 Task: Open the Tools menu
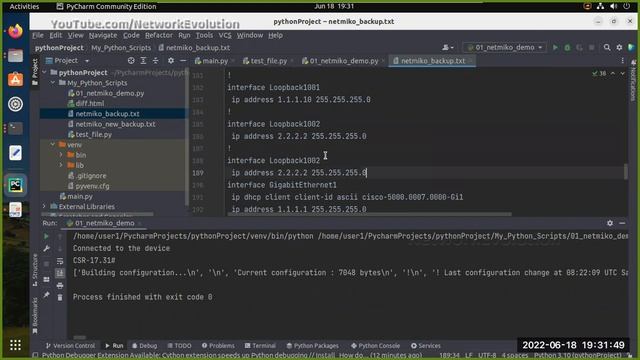tap(204, 36)
